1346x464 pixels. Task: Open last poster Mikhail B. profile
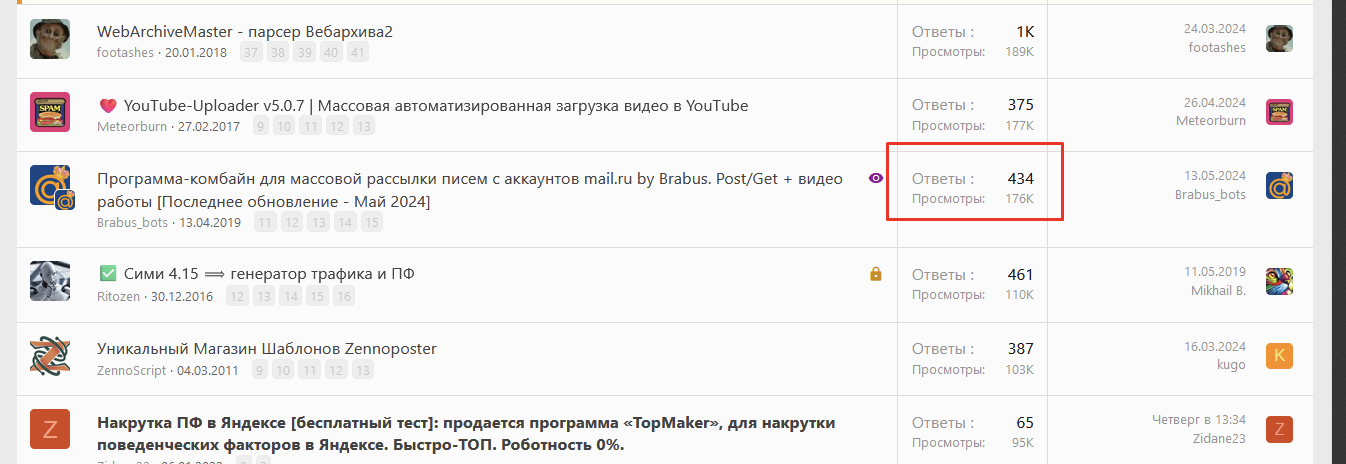tap(1216, 290)
